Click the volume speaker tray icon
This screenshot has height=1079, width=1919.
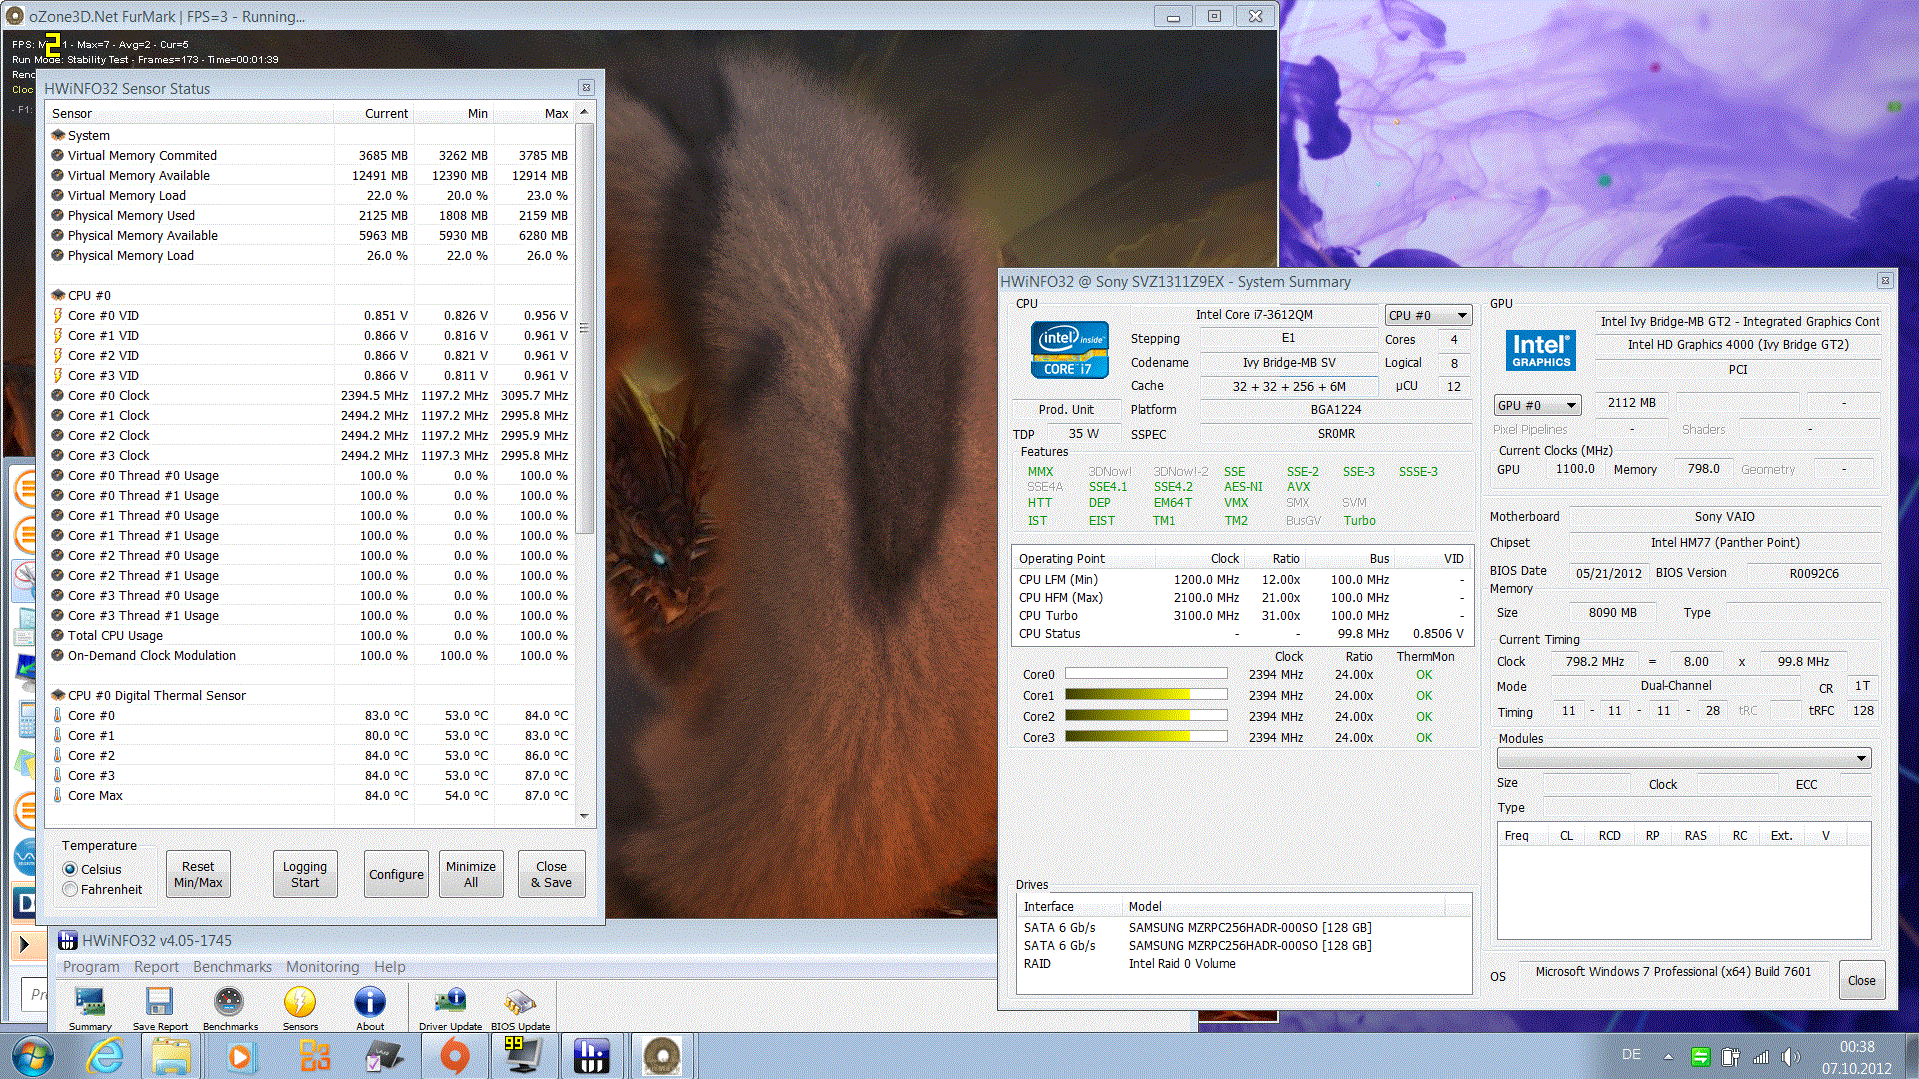pyautogui.click(x=1790, y=1056)
